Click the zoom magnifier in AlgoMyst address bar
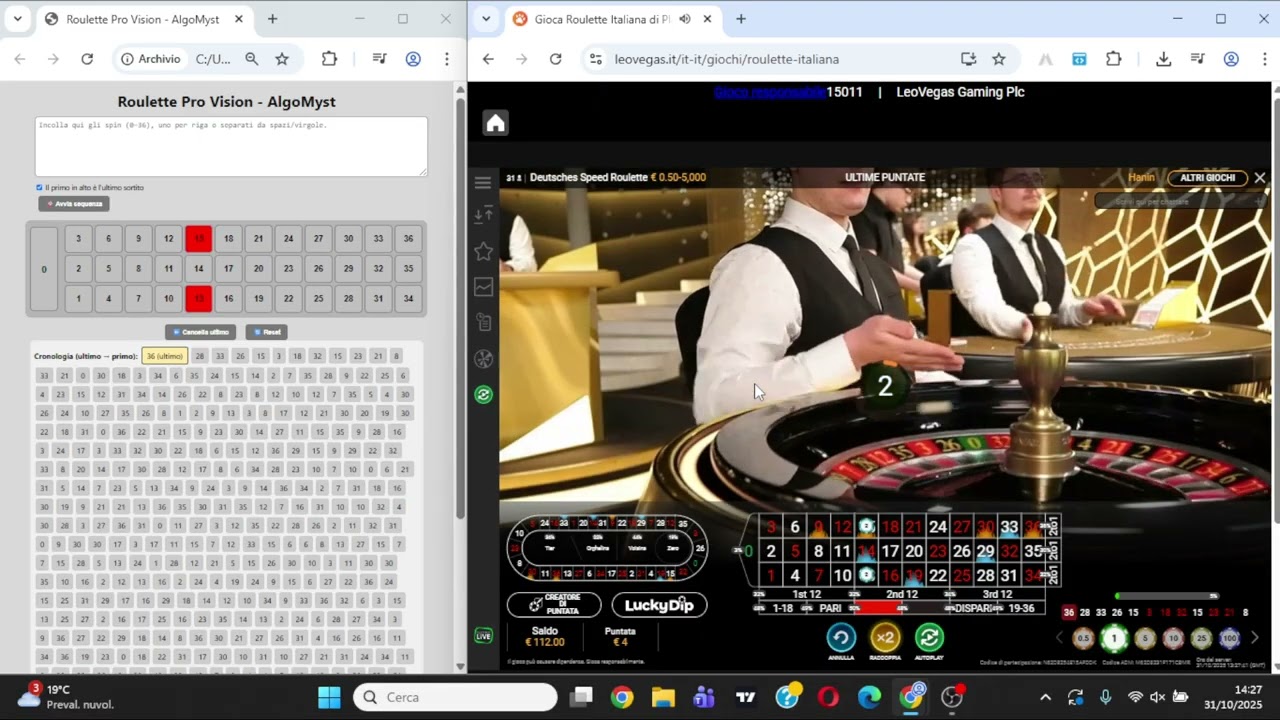The height and width of the screenshot is (720, 1280). click(x=252, y=59)
